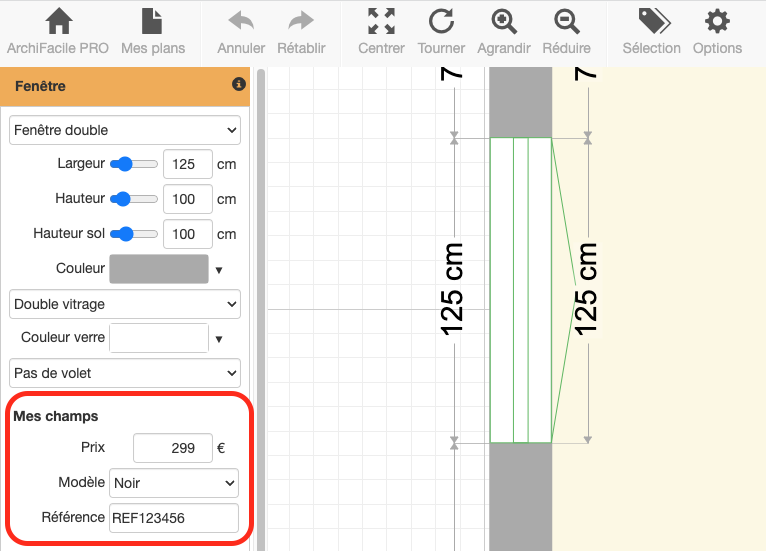The image size is (766, 551).
Task: Expand the Double vitrage dropdown
Action: [x=125, y=304]
